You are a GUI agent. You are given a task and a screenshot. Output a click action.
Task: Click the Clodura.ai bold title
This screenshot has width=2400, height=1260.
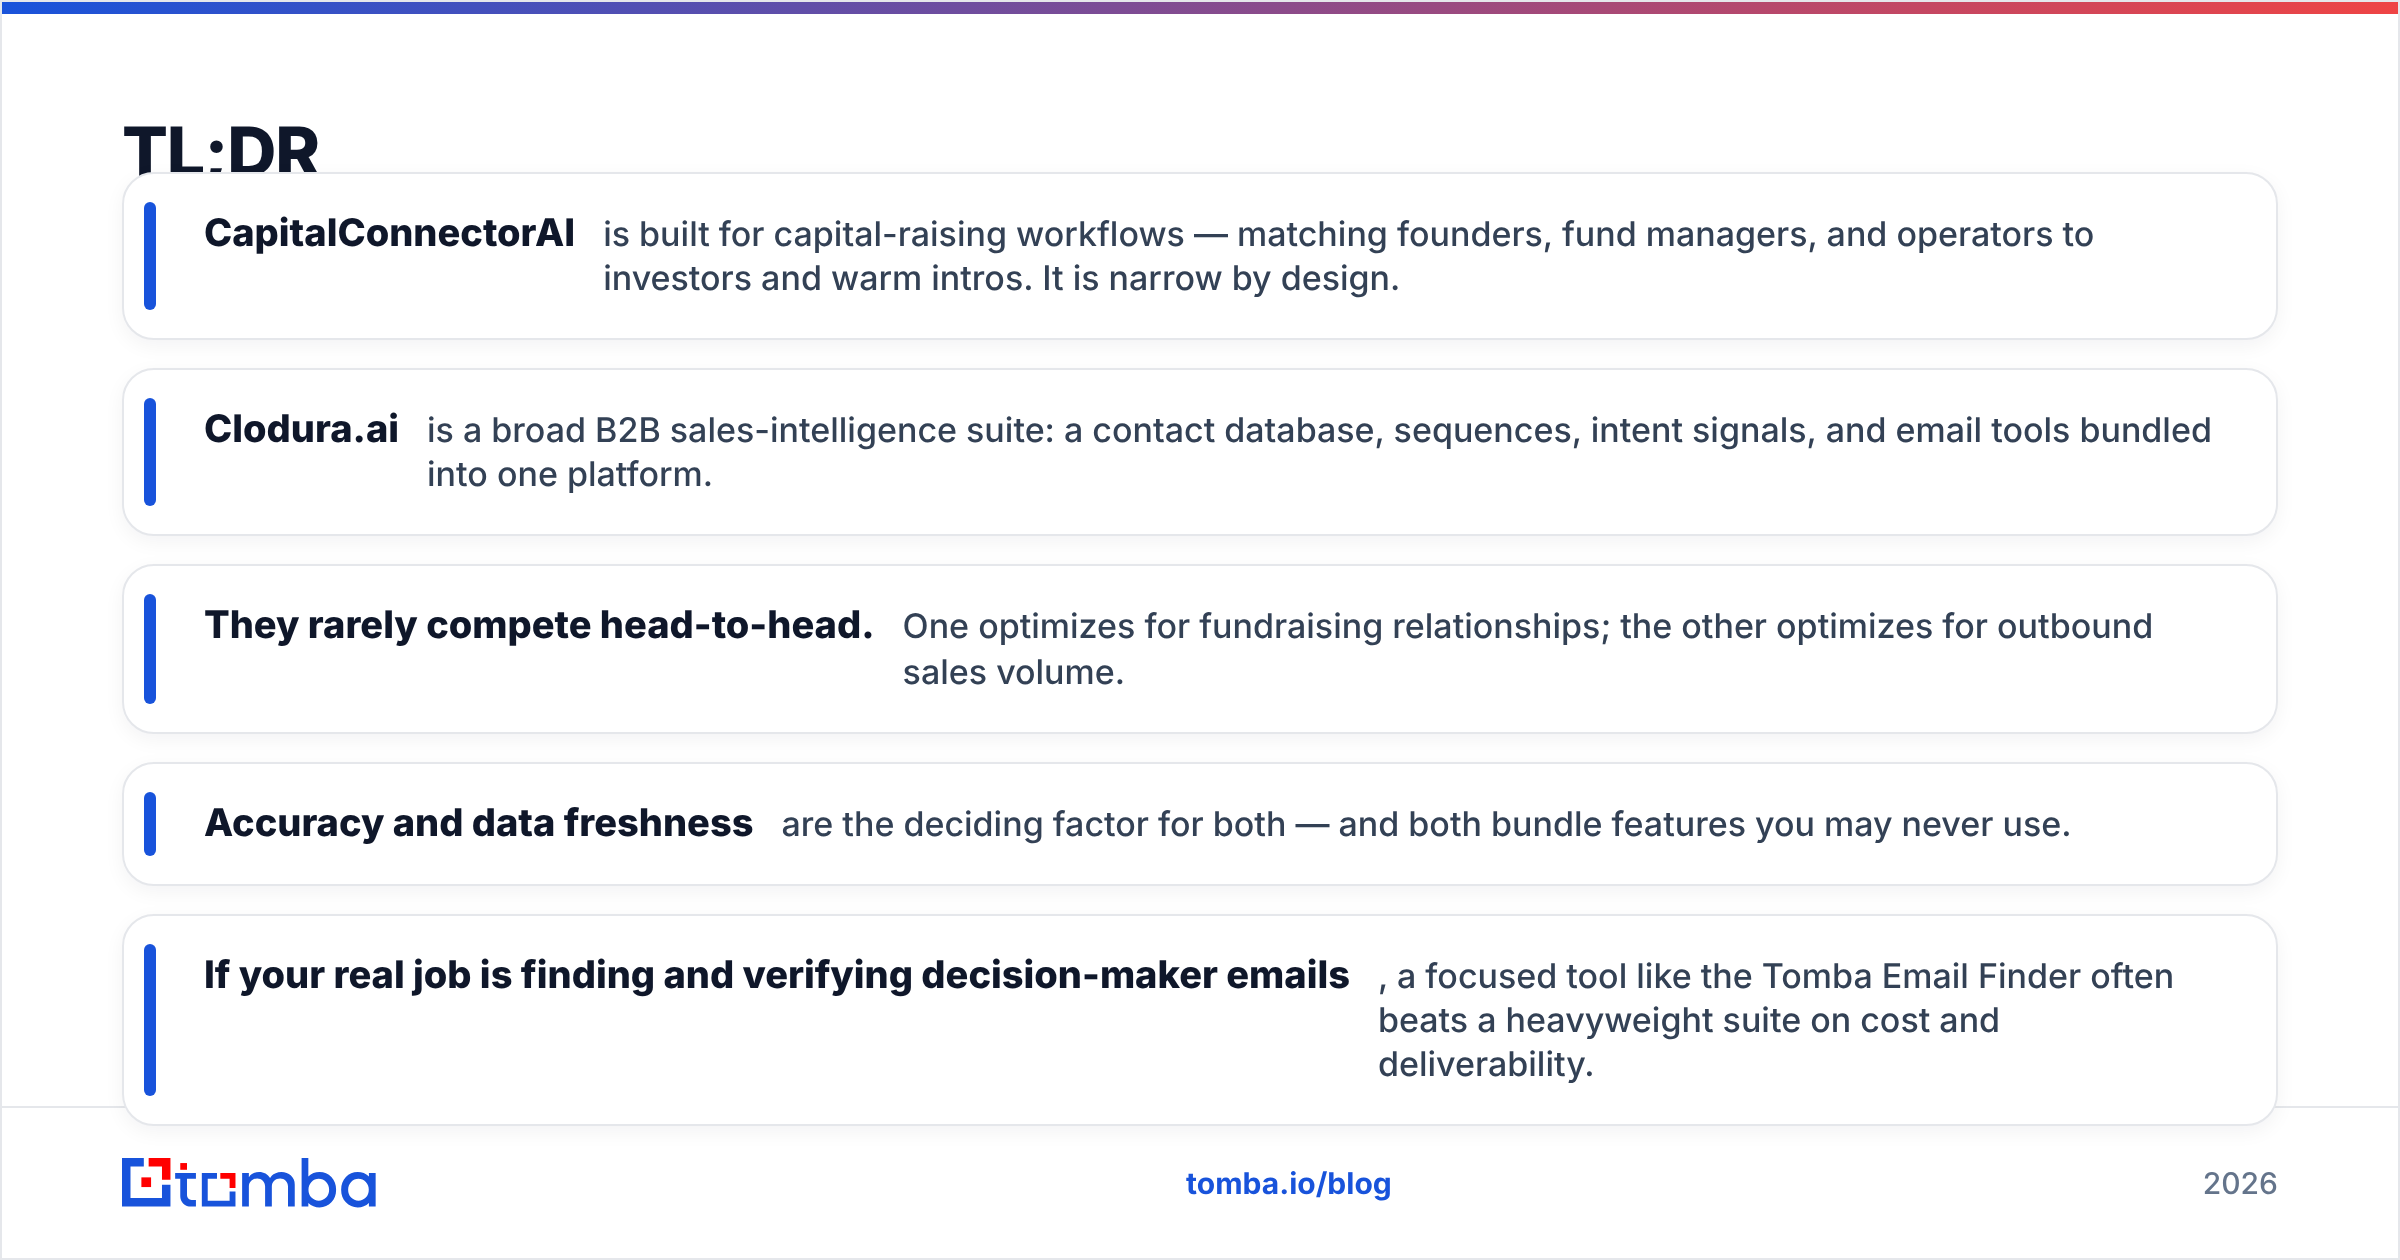pyautogui.click(x=301, y=429)
